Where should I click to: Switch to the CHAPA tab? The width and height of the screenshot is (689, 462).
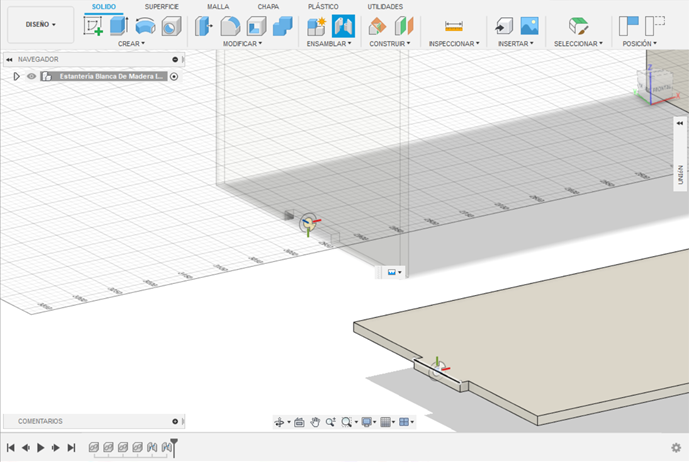(268, 7)
